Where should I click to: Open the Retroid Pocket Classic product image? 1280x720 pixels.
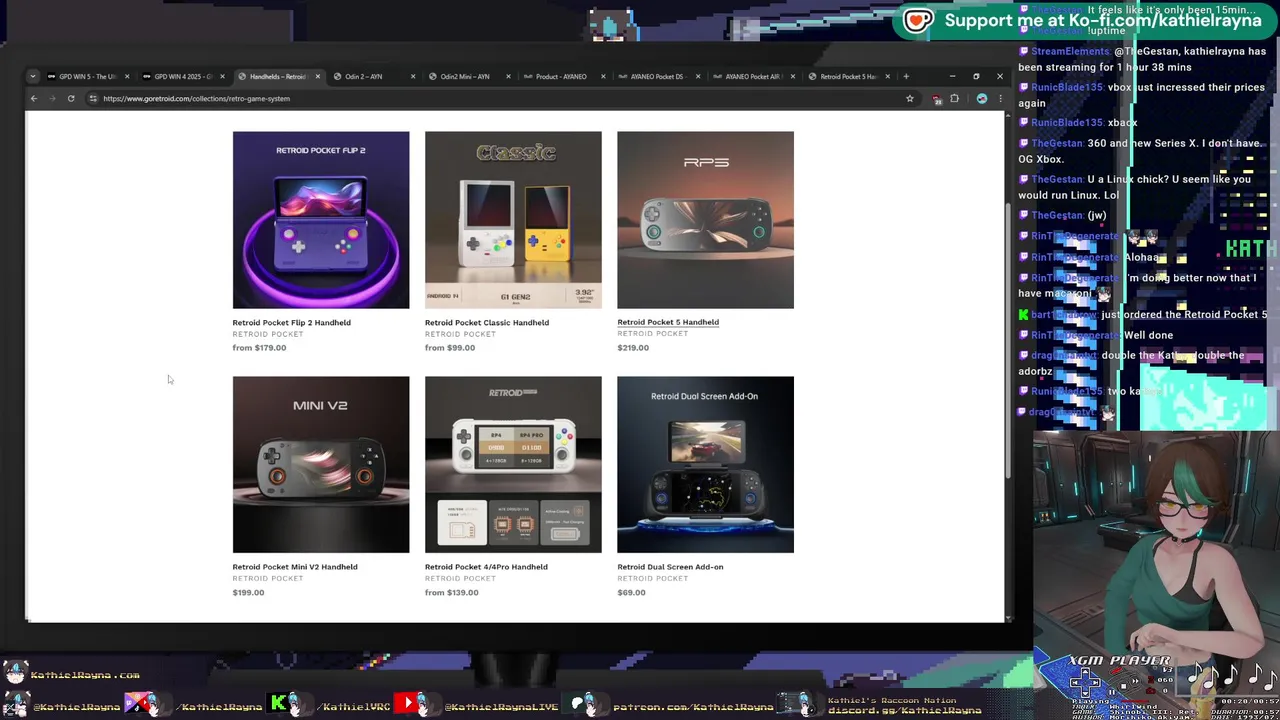[x=513, y=220]
